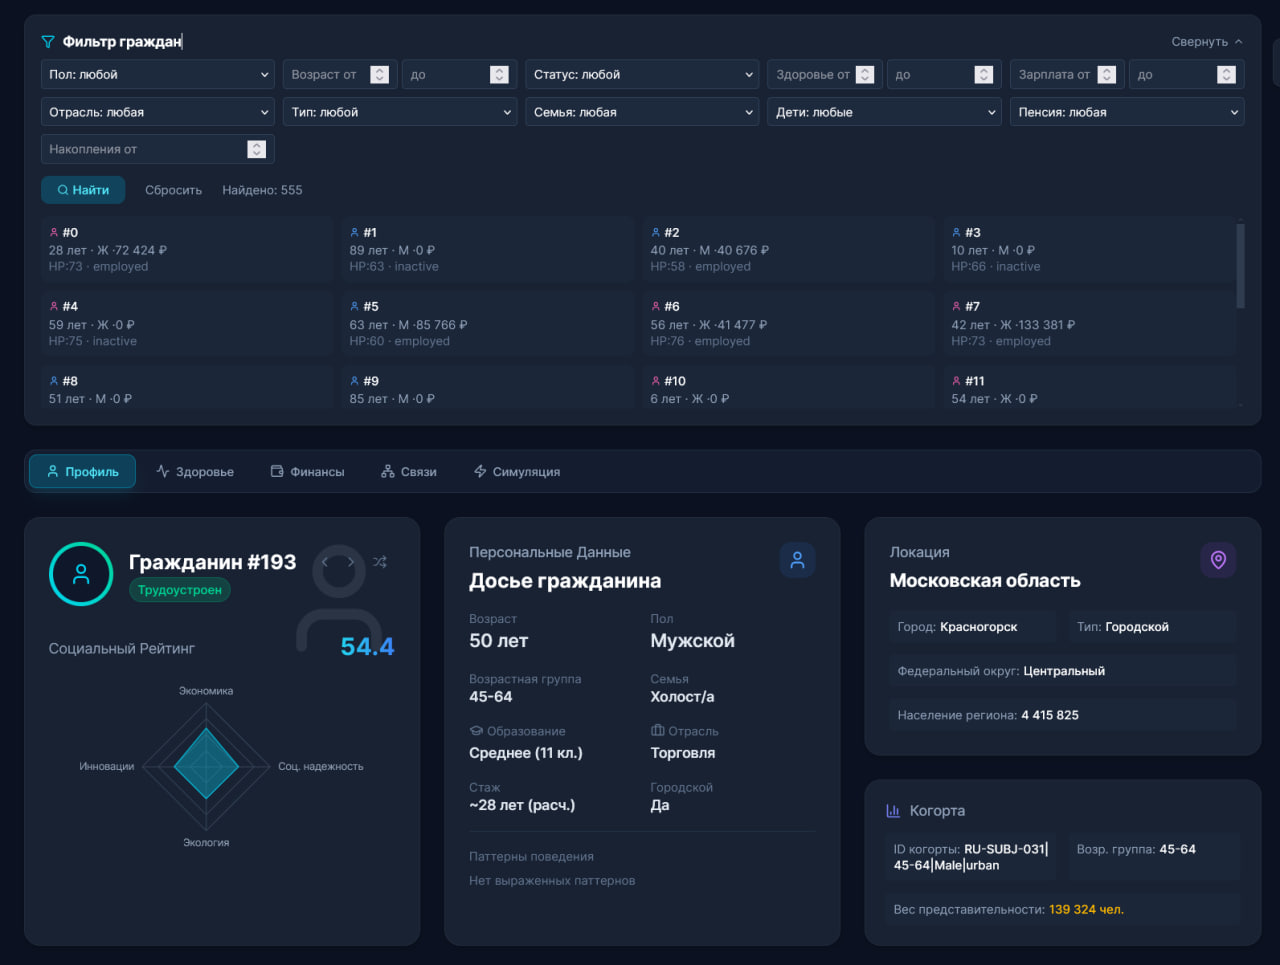Click the person icon on card #8
Viewport: 1280px width, 965px height.
(x=54, y=381)
